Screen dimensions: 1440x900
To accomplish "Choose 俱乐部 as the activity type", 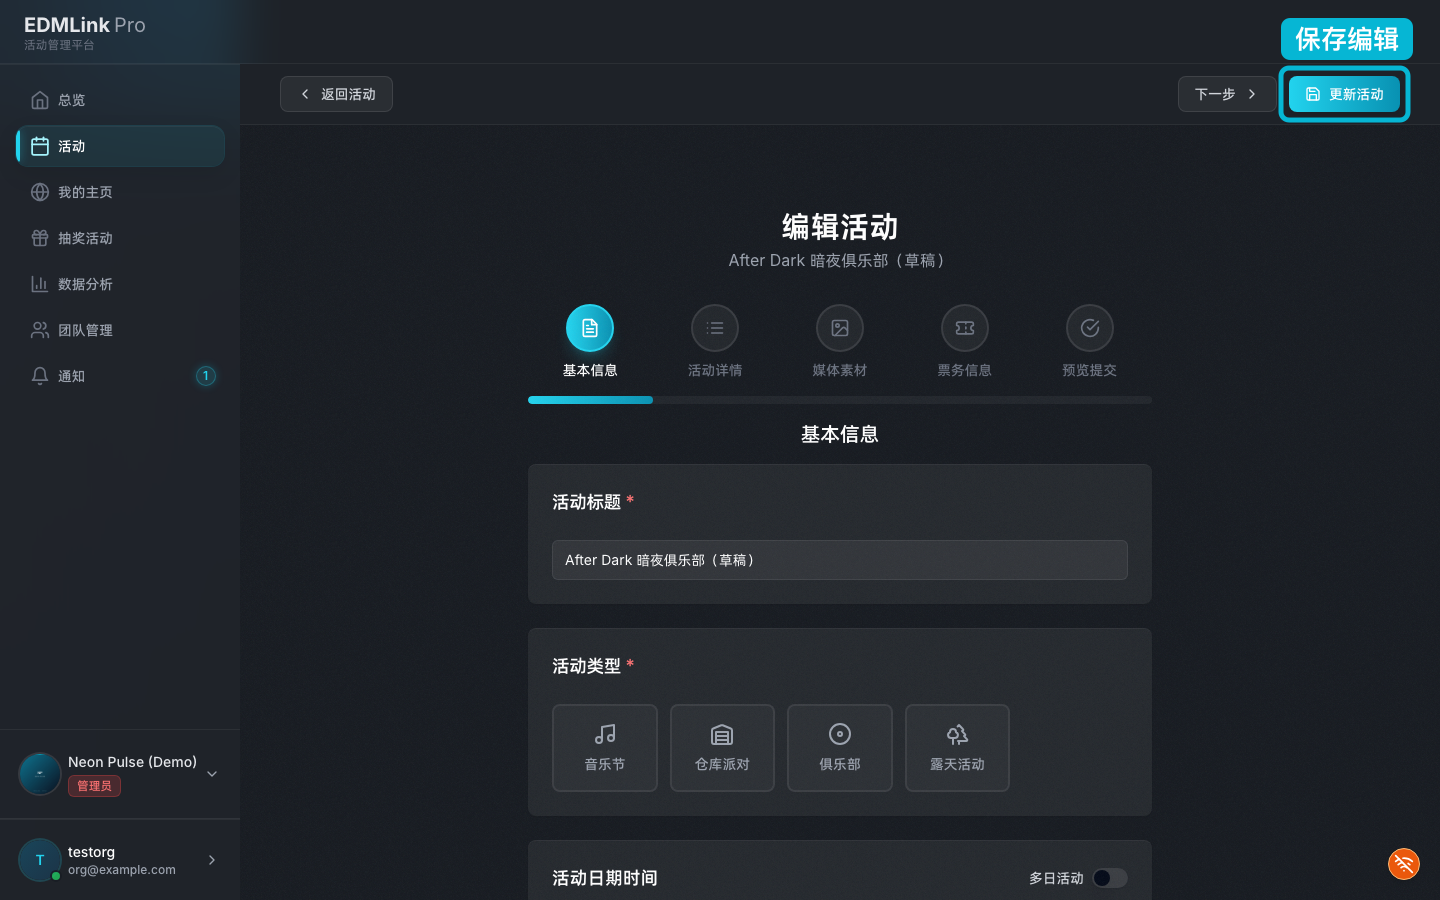I will click(840, 748).
